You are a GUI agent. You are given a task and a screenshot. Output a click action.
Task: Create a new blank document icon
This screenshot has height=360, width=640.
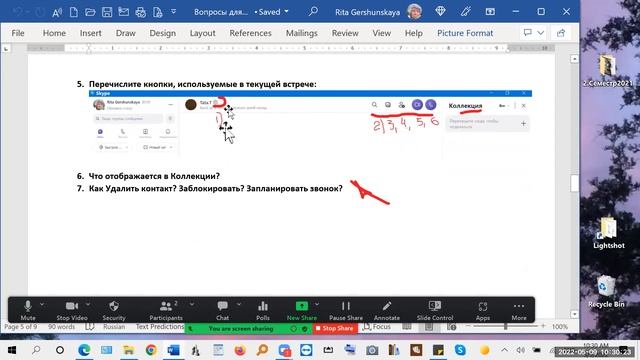click(x=74, y=12)
